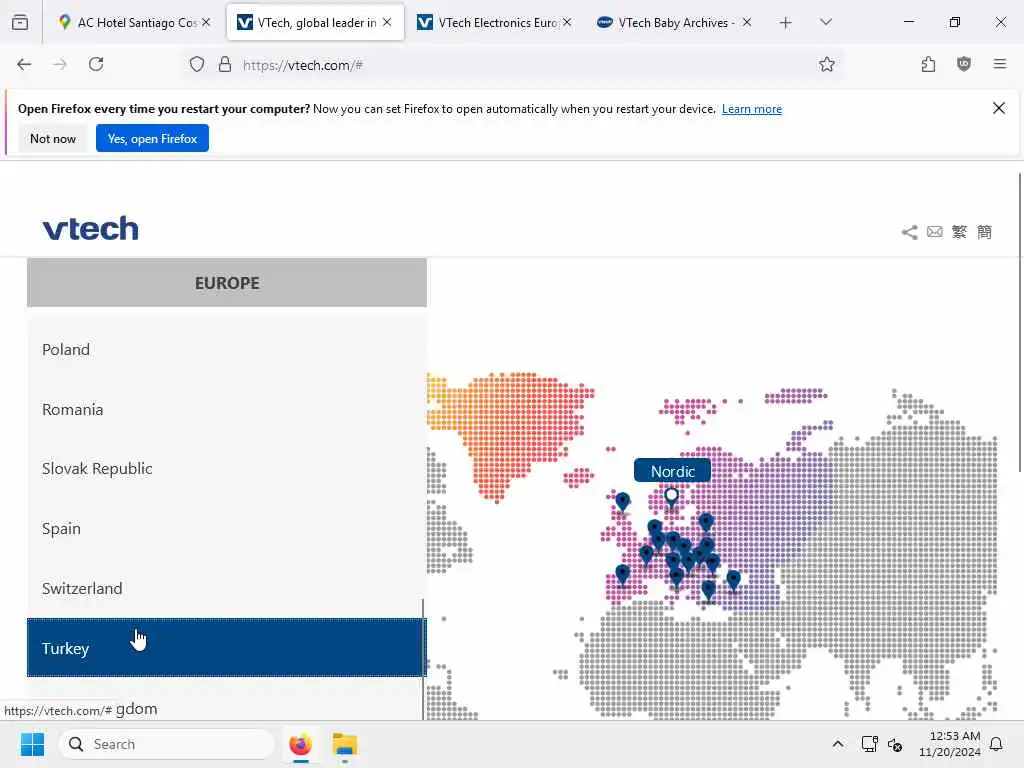Click the white Nordic map pin
Image resolution: width=1024 pixels, height=768 pixels.
point(671,497)
